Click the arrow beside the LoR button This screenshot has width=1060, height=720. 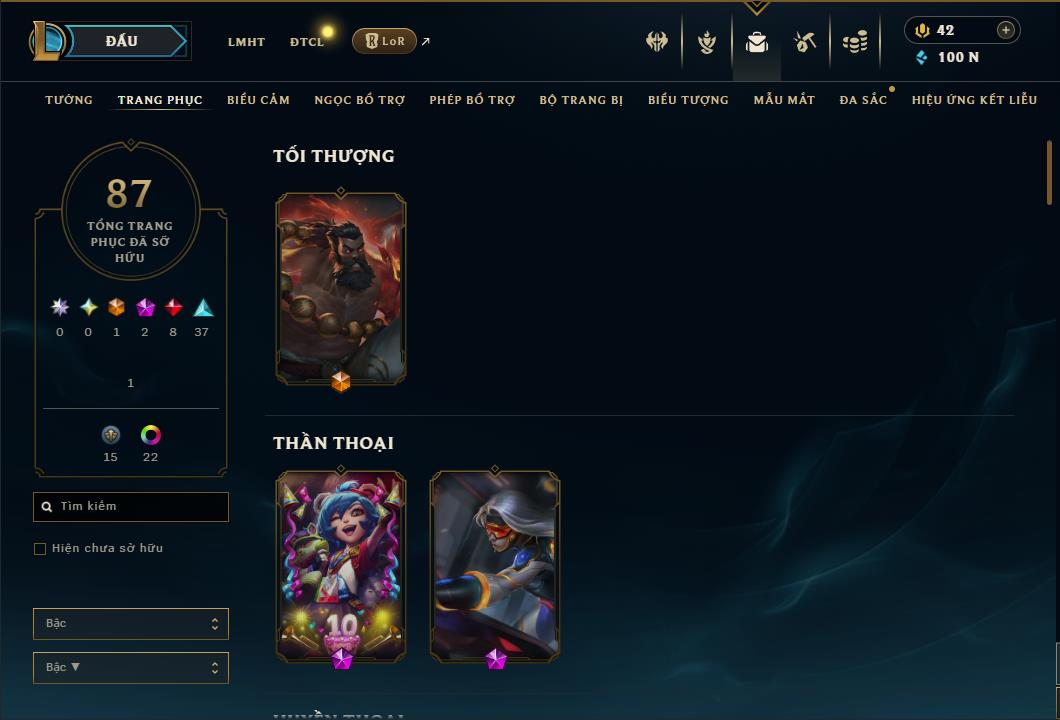(426, 41)
